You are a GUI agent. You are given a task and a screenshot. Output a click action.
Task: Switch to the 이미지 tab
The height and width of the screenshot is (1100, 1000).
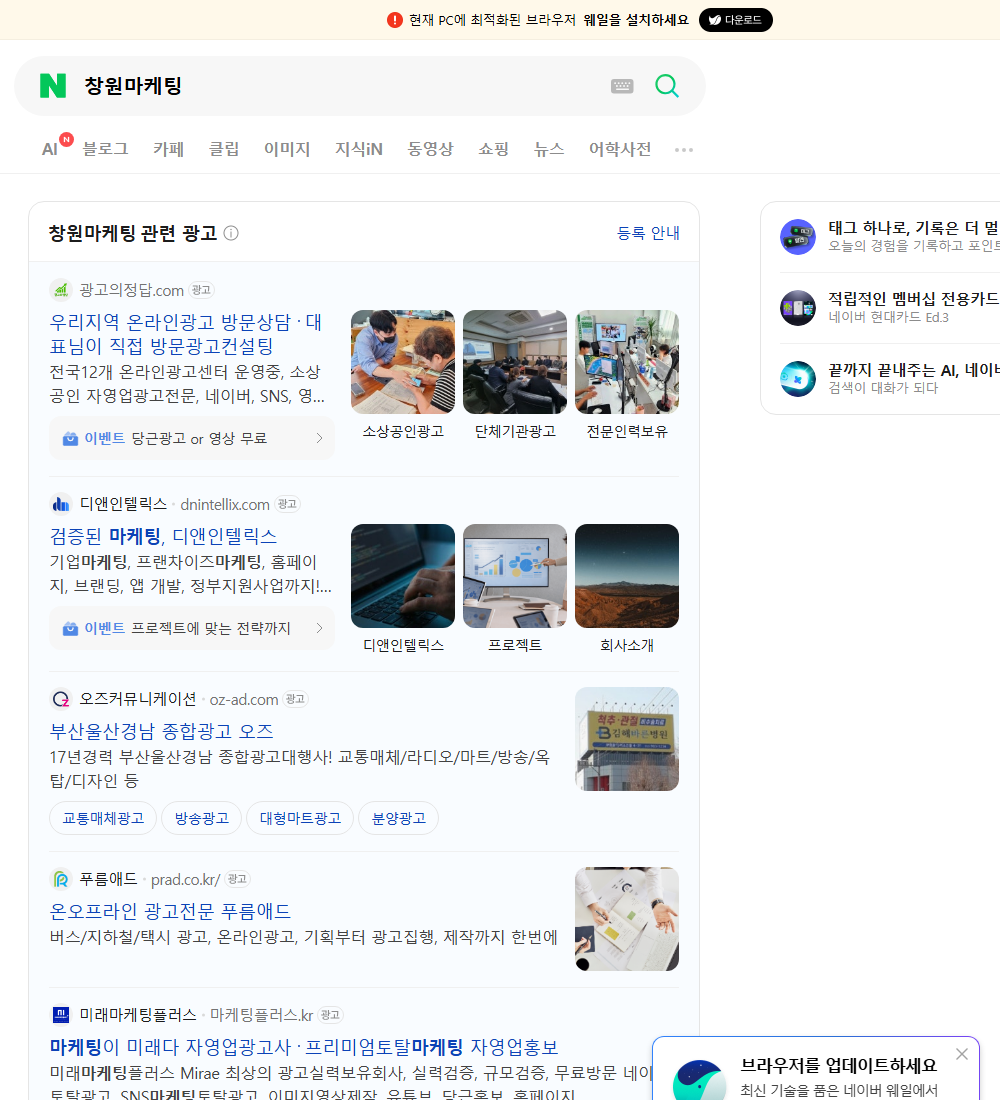(x=287, y=149)
